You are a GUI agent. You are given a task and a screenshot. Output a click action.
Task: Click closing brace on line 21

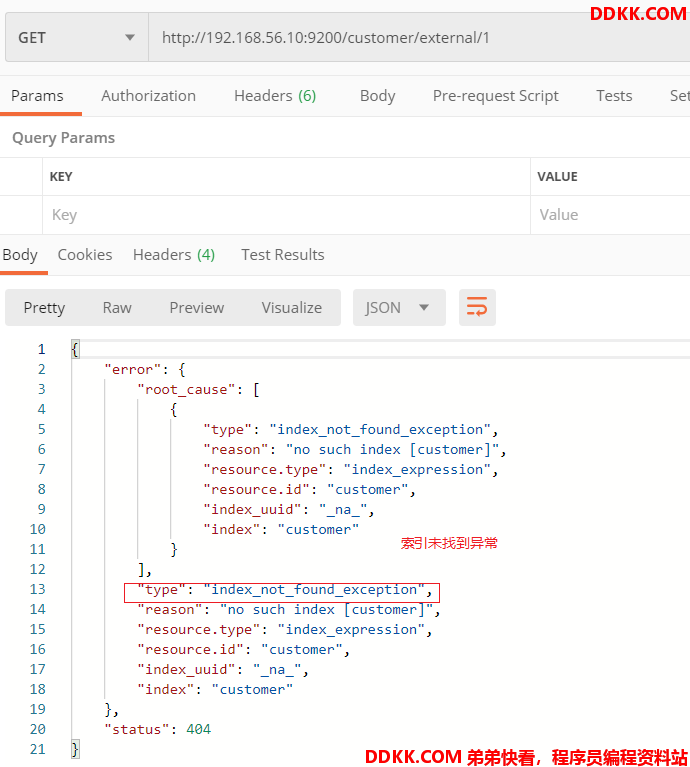[75, 750]
